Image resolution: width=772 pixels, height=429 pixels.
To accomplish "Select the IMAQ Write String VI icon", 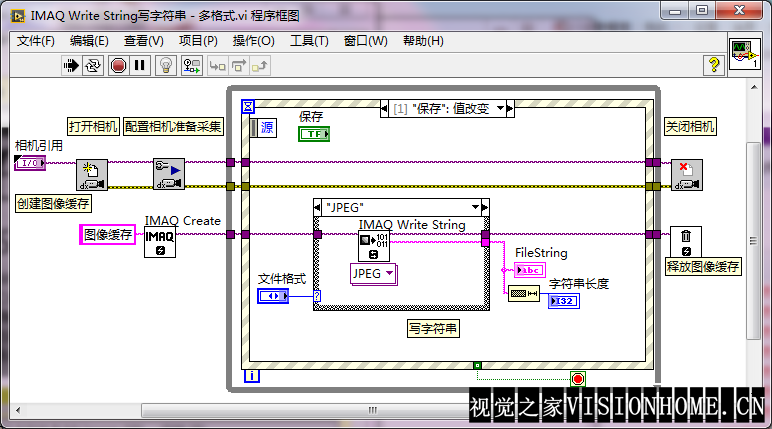I will (x=374, y=247).
